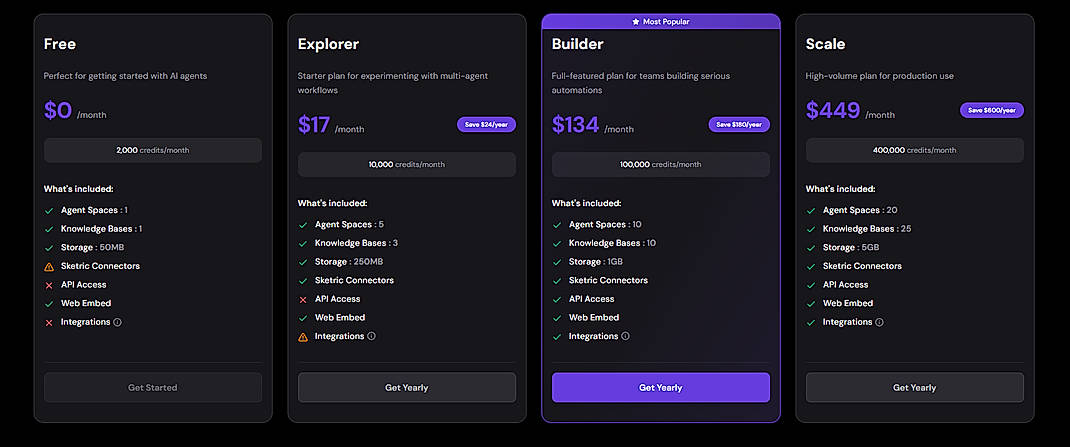The width and height of the screenshot is (1070, 447).
Task: Click the Most Popular banner label
Action: 666,22
